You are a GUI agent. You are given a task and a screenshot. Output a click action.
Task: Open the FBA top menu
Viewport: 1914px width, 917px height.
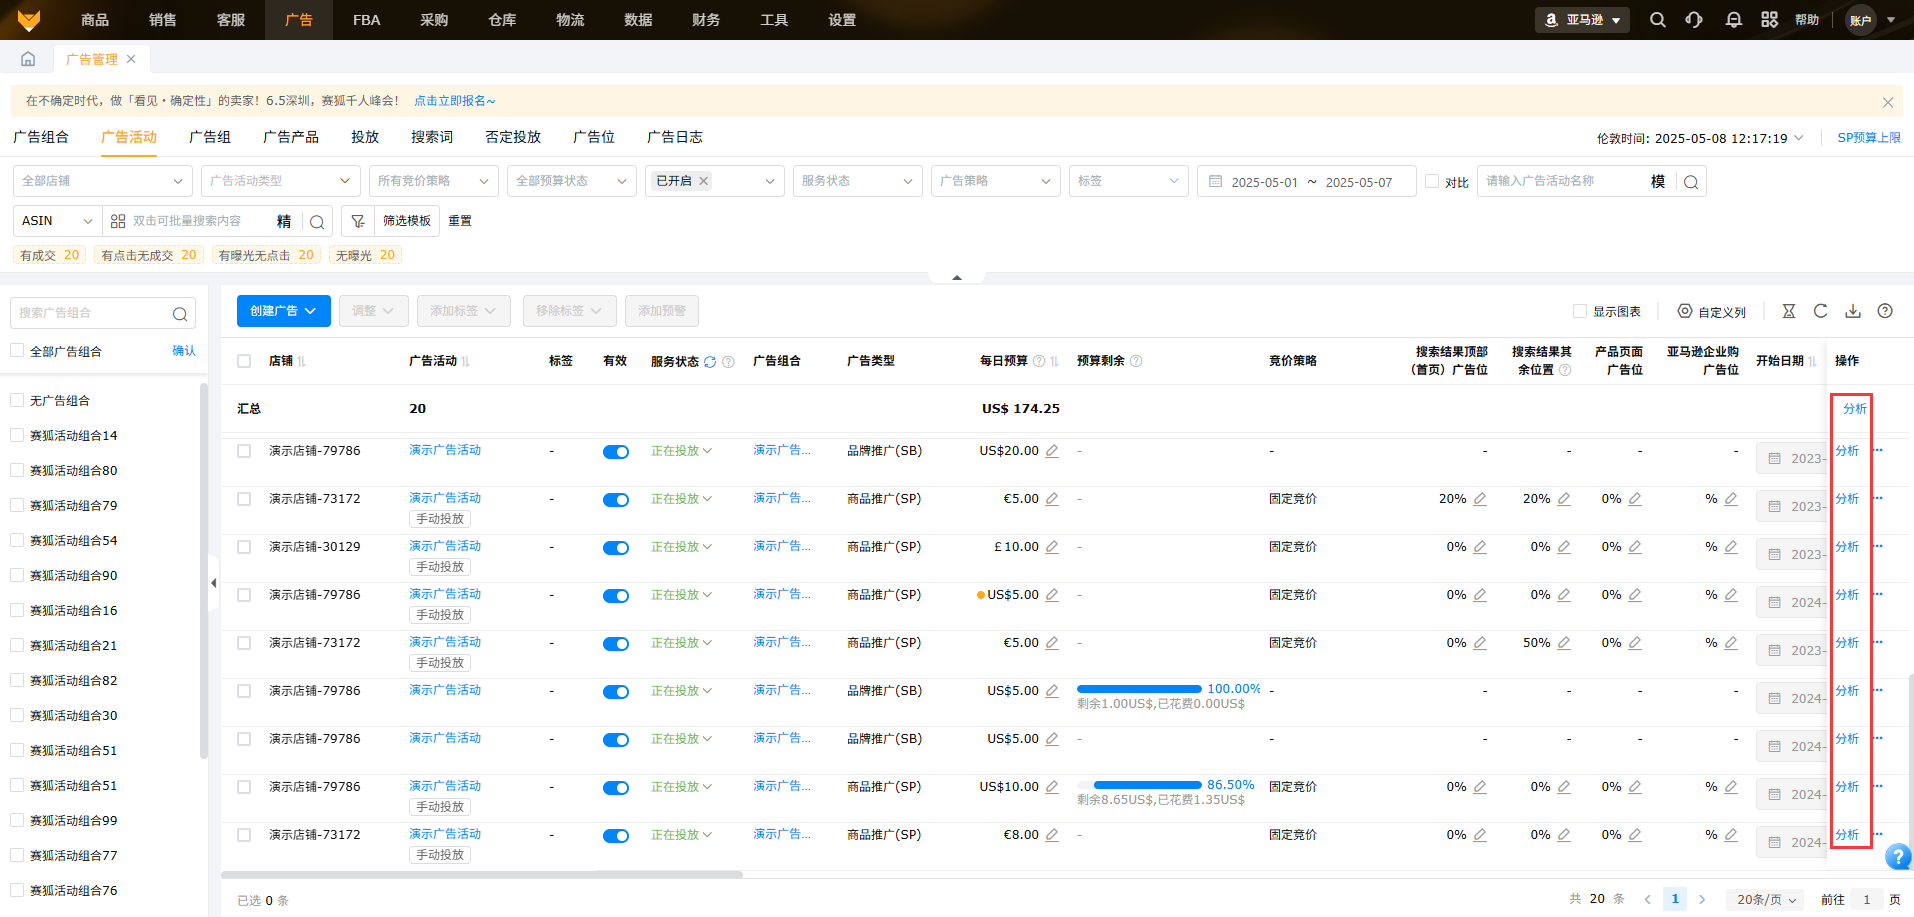[366, 20]
